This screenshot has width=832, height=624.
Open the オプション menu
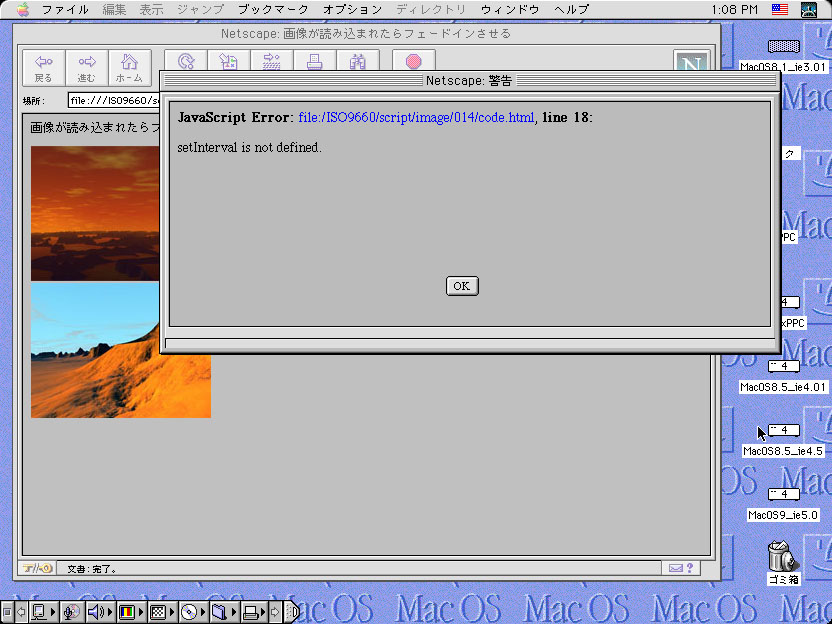(x=352, y=10)
